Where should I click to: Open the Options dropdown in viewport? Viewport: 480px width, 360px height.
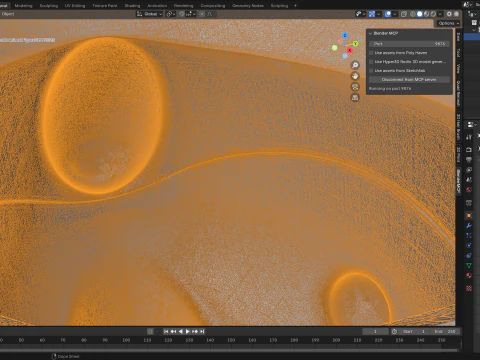click(448, 23)
